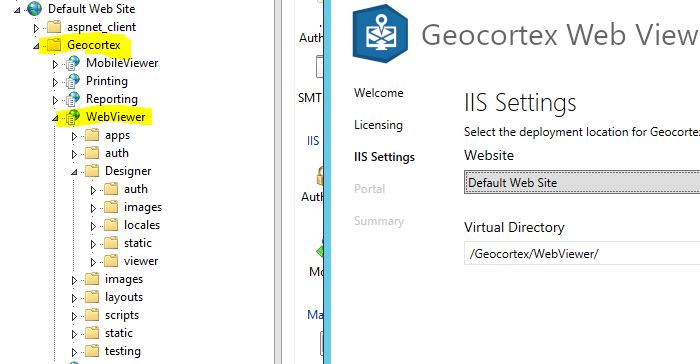The image size is (700, 364).
Task: Click the locales folder icon
Action: point(111,225)
